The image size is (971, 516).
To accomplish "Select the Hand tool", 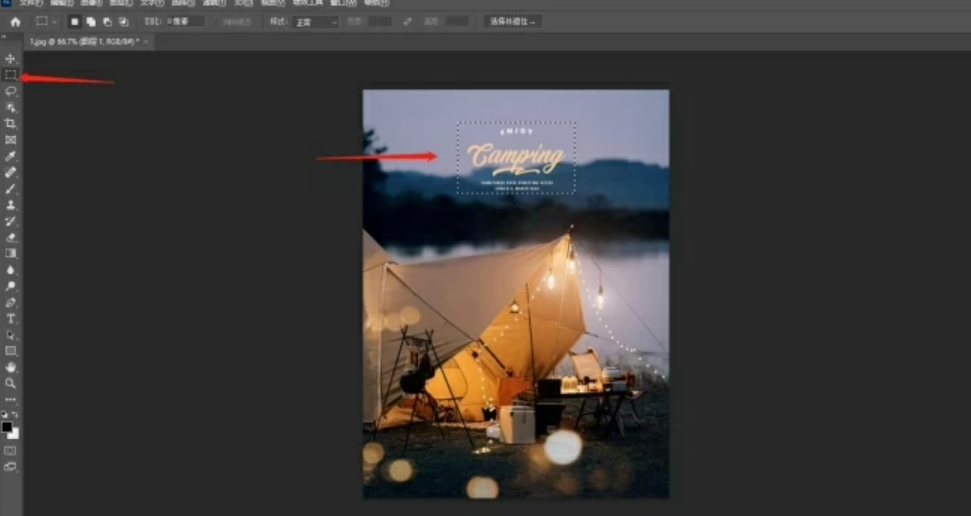I will 11,367.
